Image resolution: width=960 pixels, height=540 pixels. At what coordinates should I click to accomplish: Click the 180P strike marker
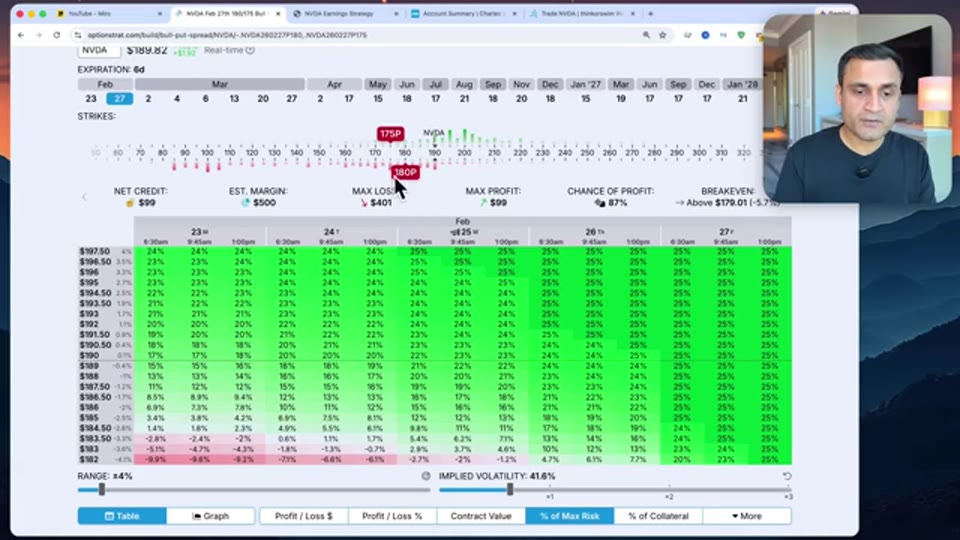(405, 172)
